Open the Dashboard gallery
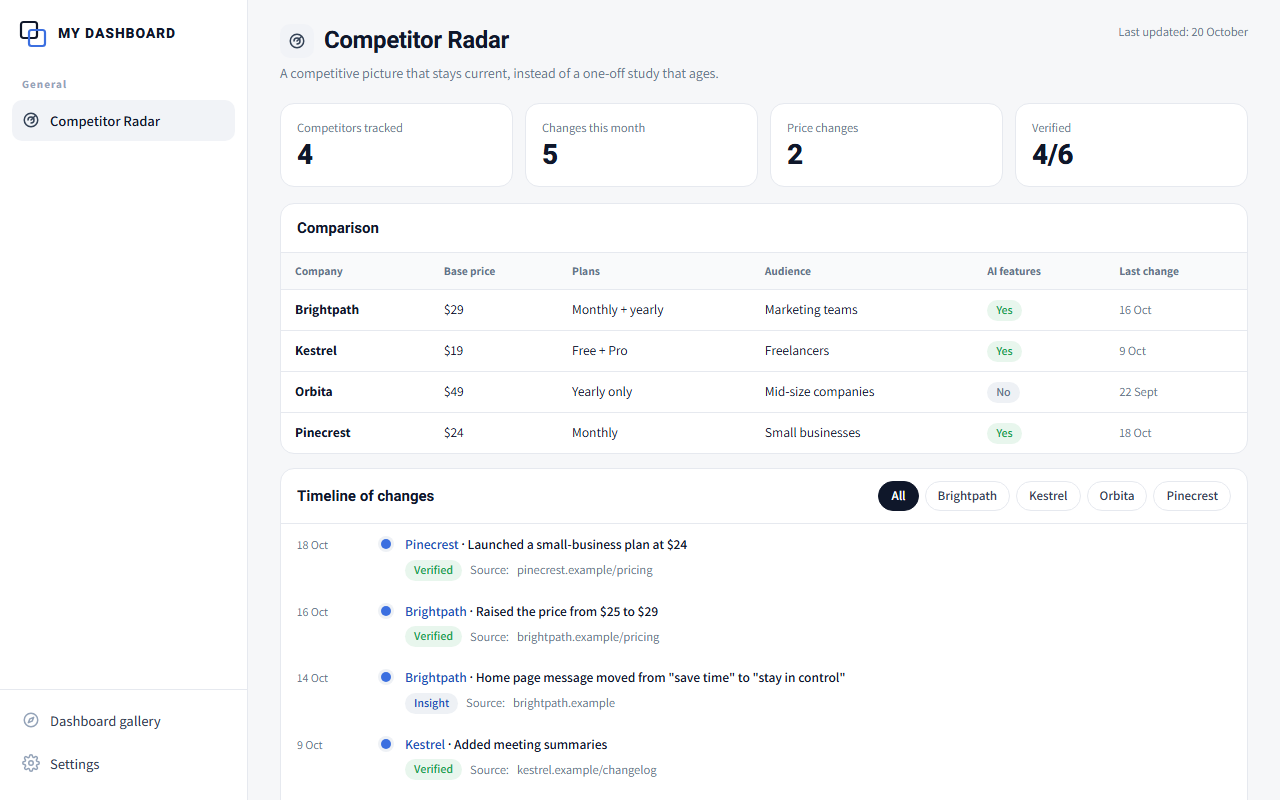This screenshot has width=1280, height=800. (123, 721)
